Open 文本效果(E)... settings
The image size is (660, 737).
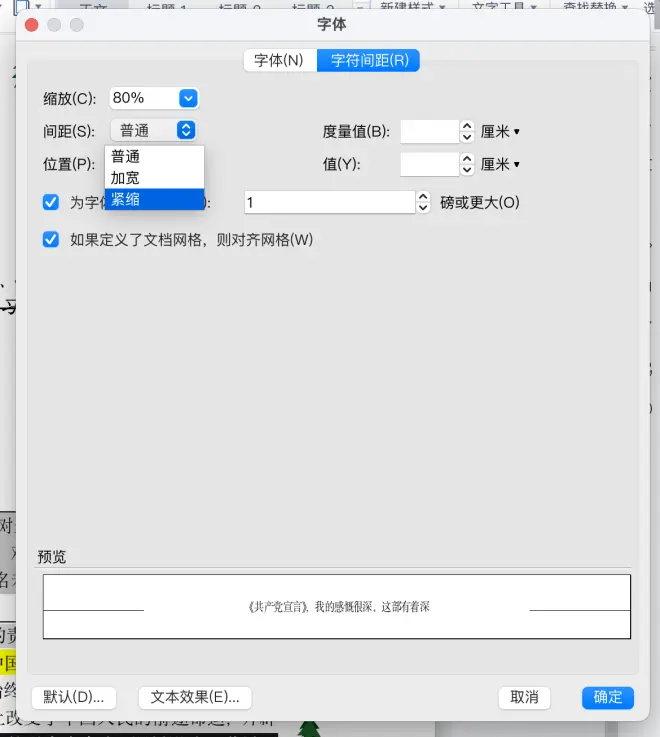pyautogui.click(x=195, y=697)
